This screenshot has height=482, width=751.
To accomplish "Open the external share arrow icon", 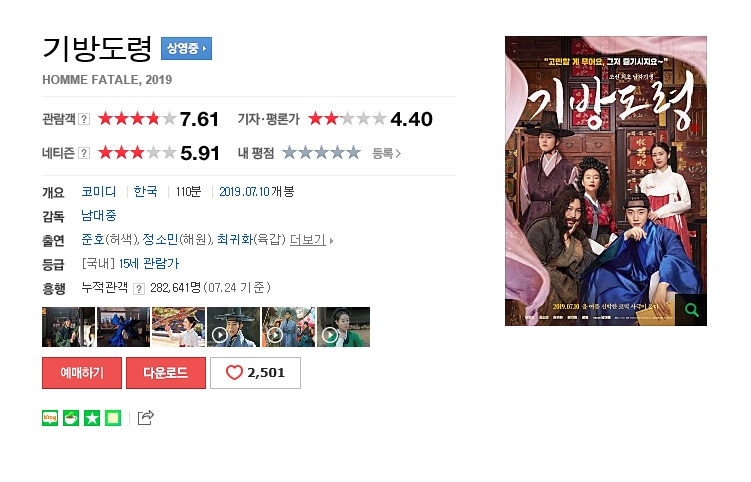I will (146, 418).
